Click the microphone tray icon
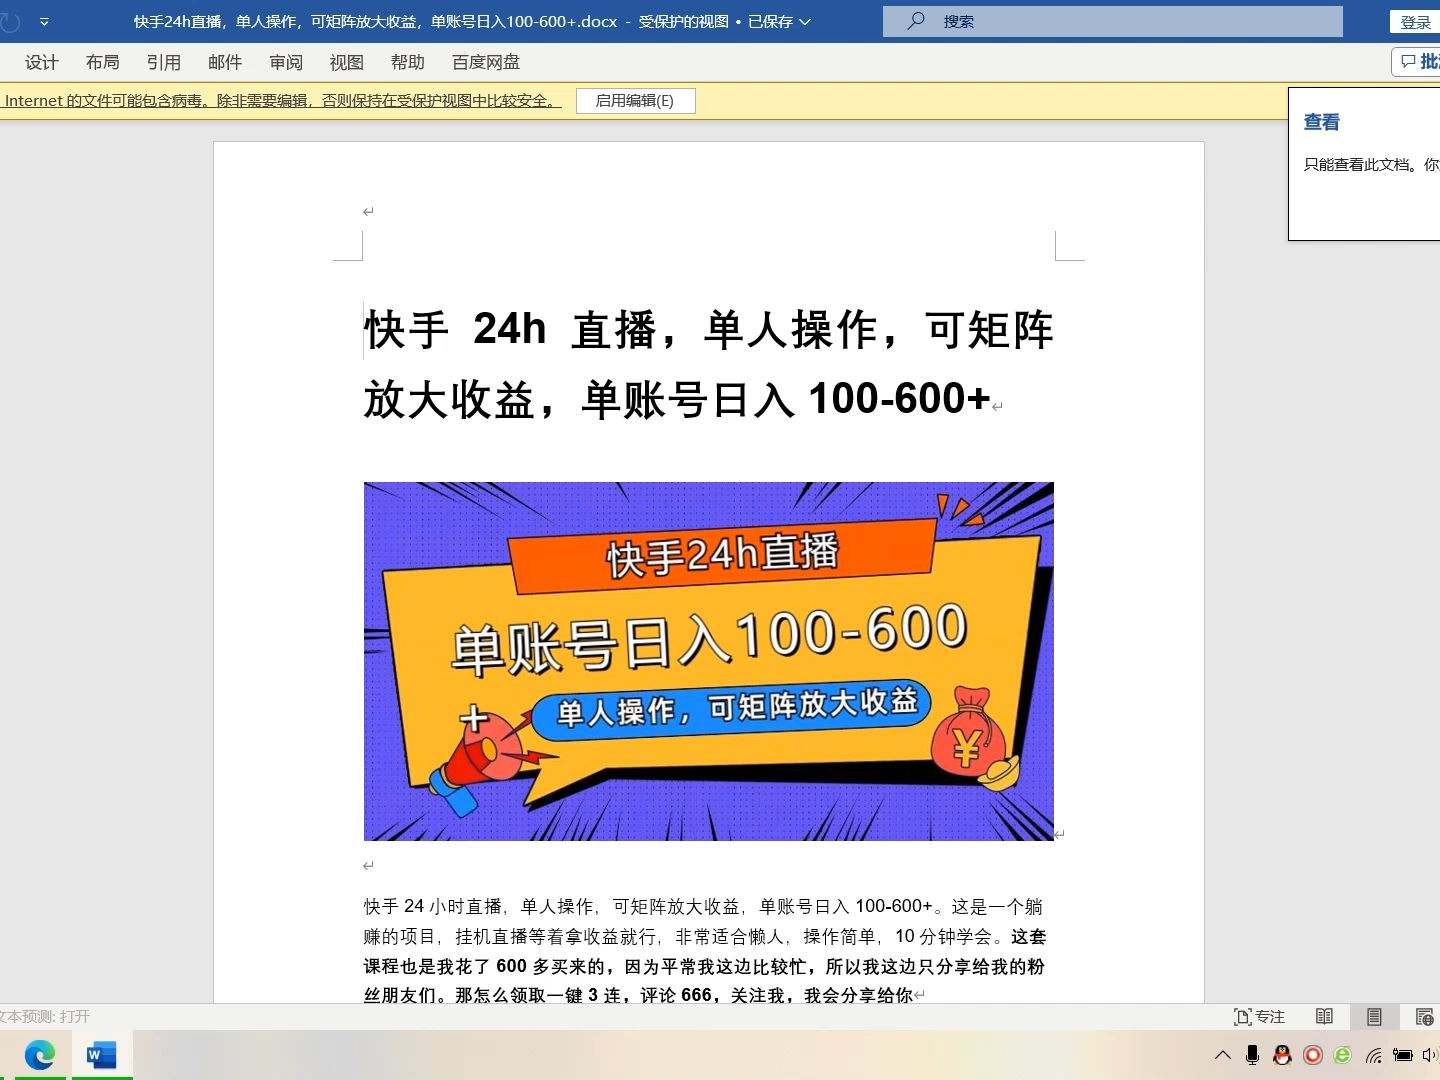 click(x=1252, y=1055)
